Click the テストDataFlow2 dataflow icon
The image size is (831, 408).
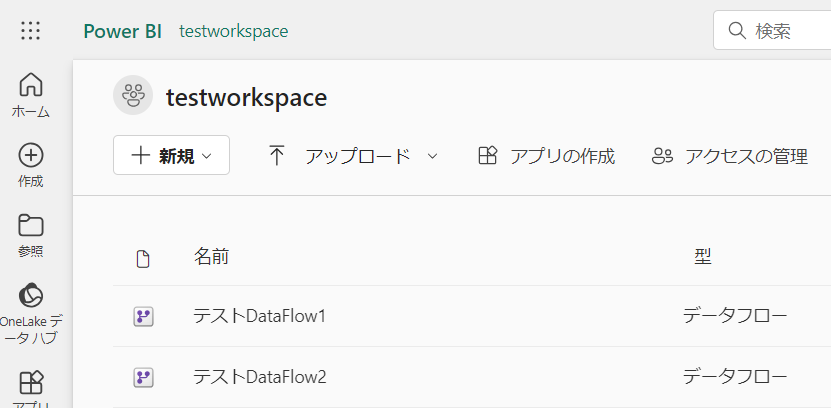click(143, 377)
